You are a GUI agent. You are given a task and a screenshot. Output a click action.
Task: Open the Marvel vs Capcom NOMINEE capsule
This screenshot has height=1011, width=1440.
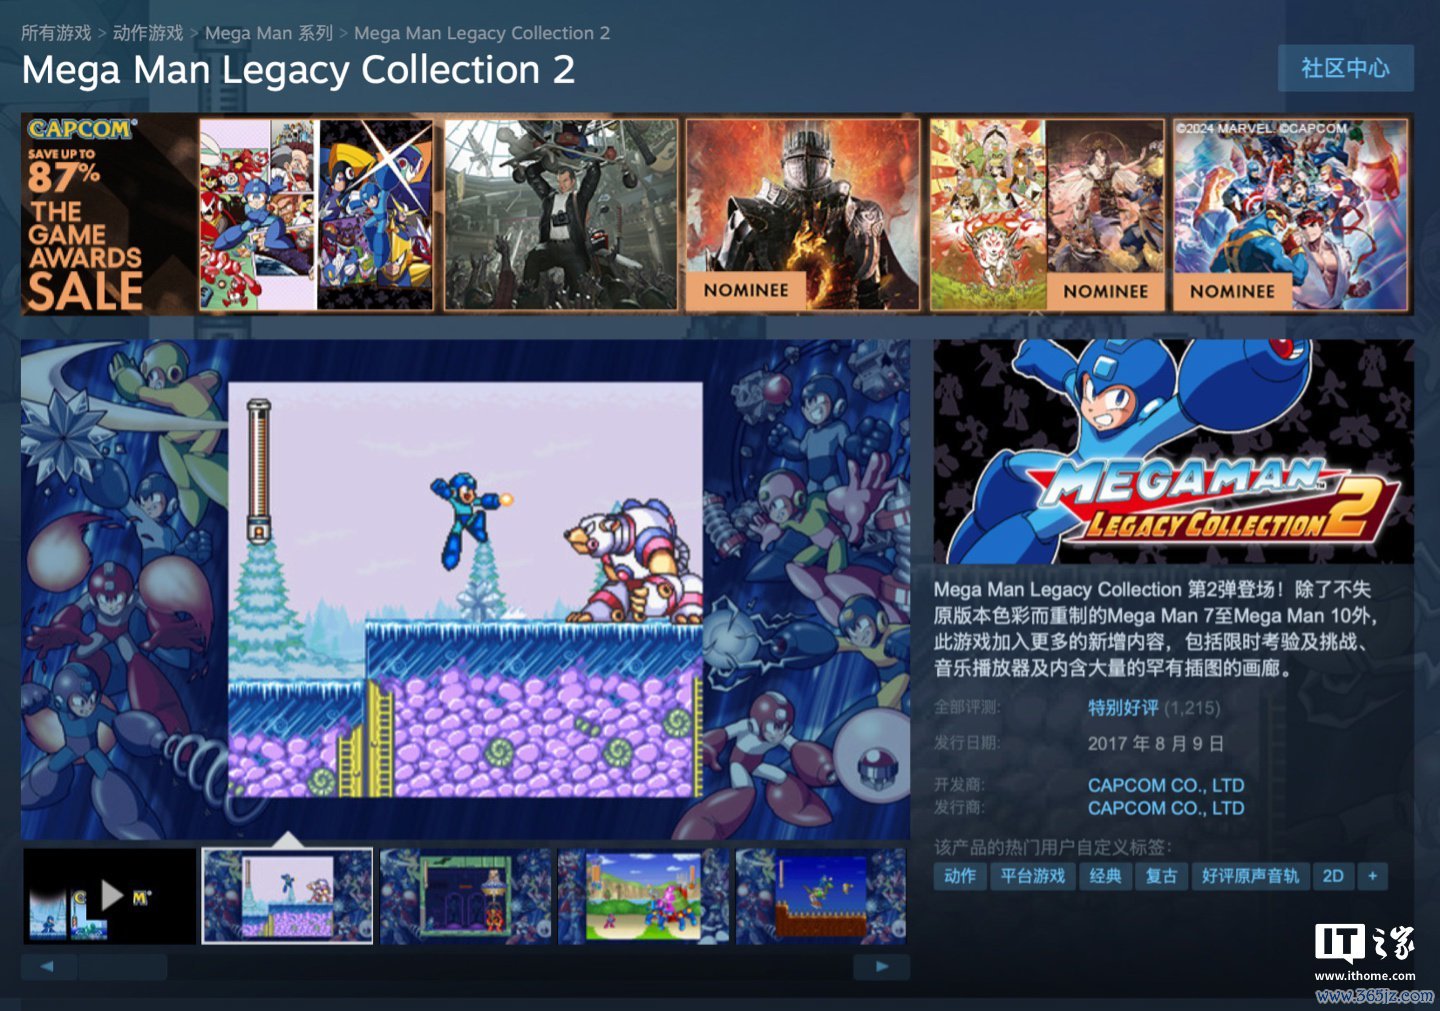click(1290, 215)
